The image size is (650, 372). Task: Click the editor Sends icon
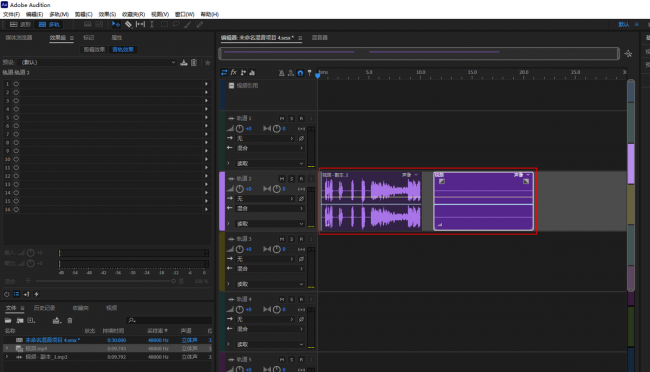243,73
